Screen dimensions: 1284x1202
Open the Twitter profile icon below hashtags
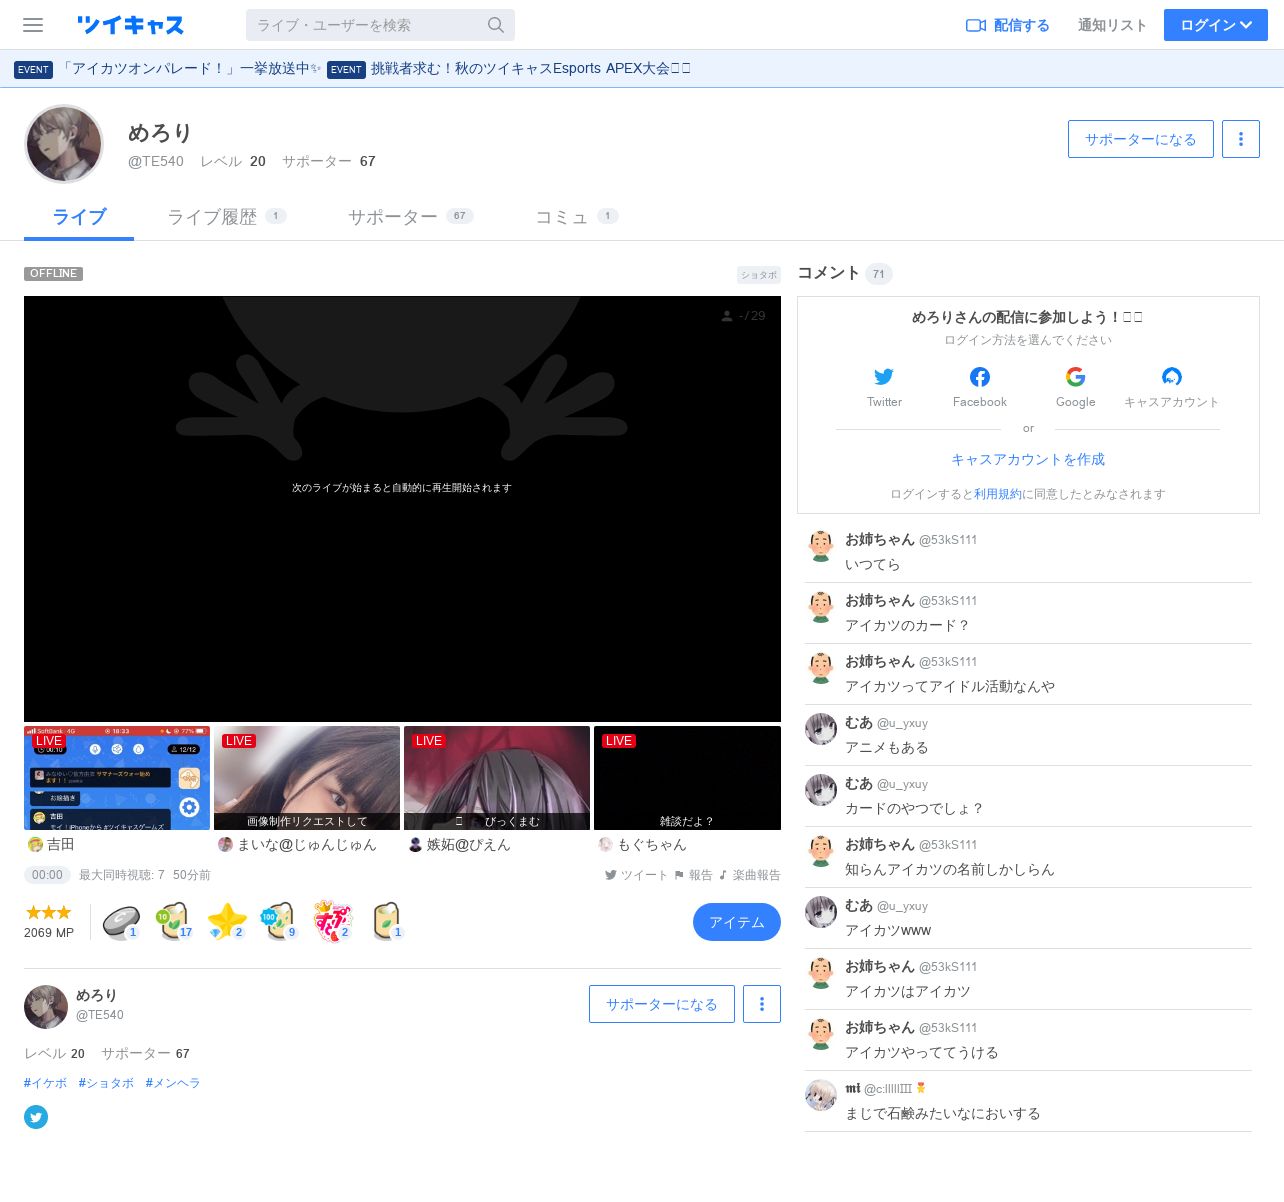36,1117
